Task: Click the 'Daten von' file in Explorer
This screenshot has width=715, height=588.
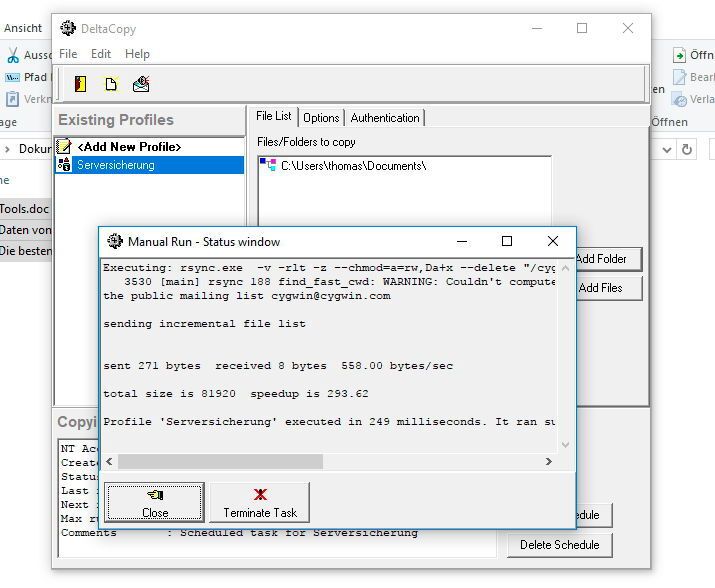Action: pos(26,230)
